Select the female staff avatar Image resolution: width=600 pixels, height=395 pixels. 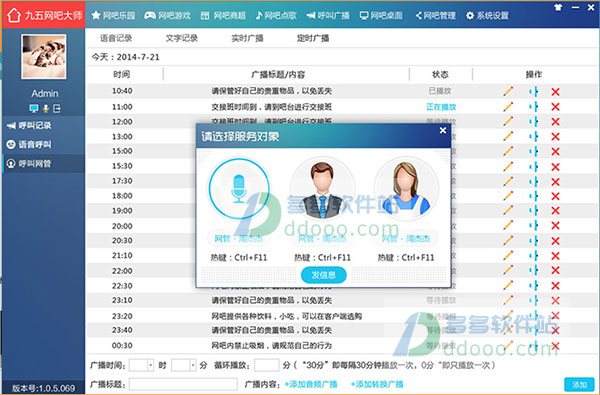pos(406,189)
